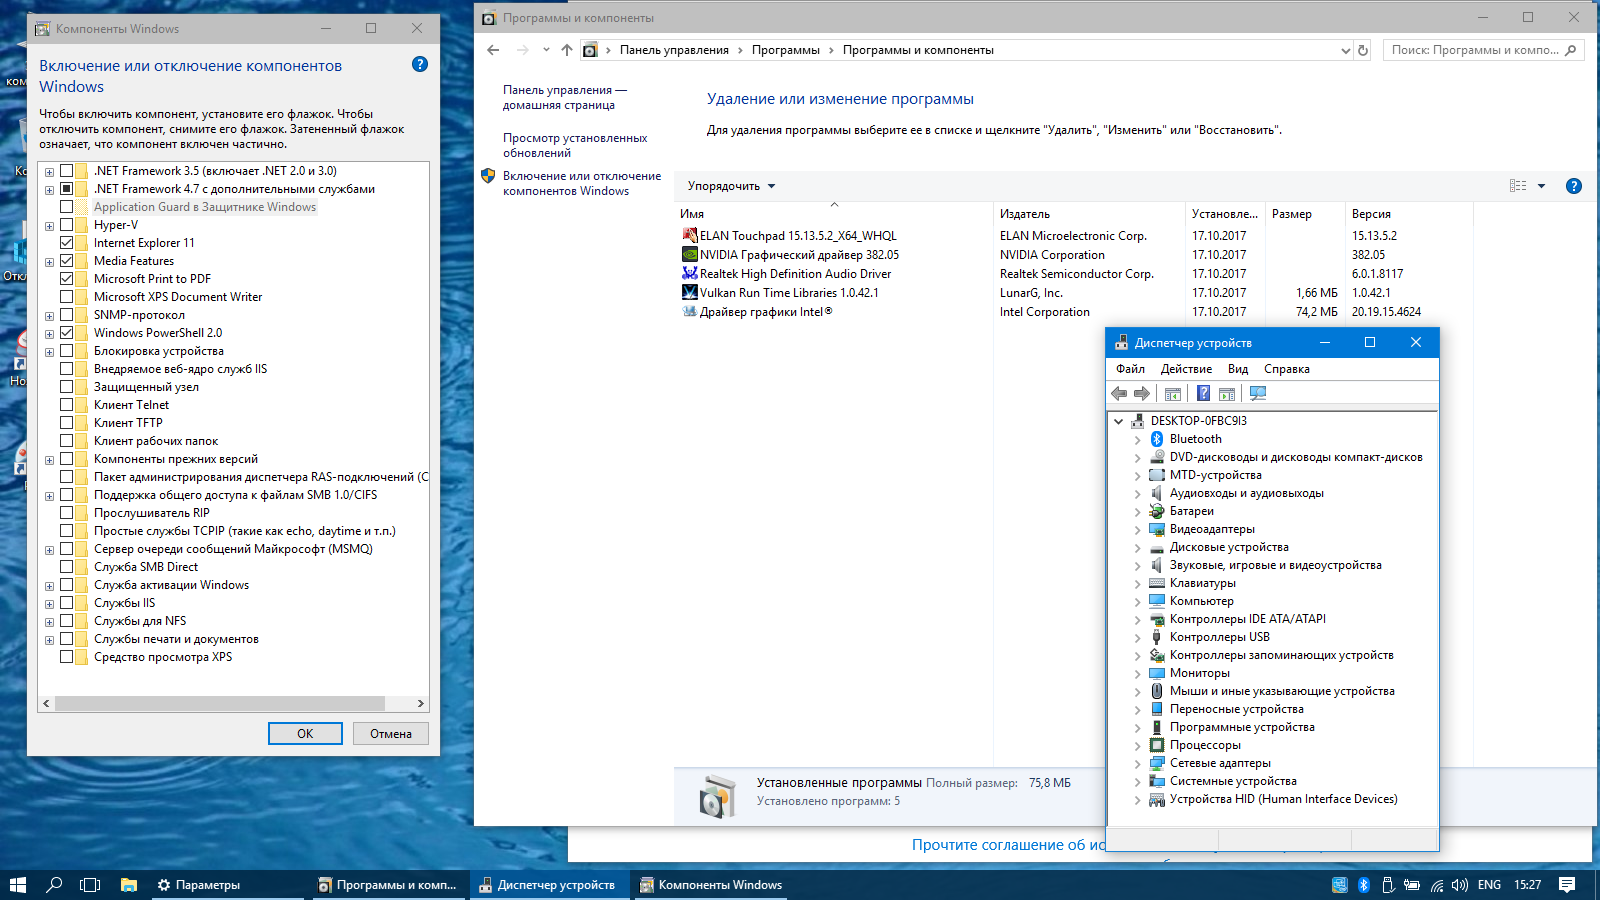
Task: Select Дисковые устройства row in Device Manager
Action: 1228,547
